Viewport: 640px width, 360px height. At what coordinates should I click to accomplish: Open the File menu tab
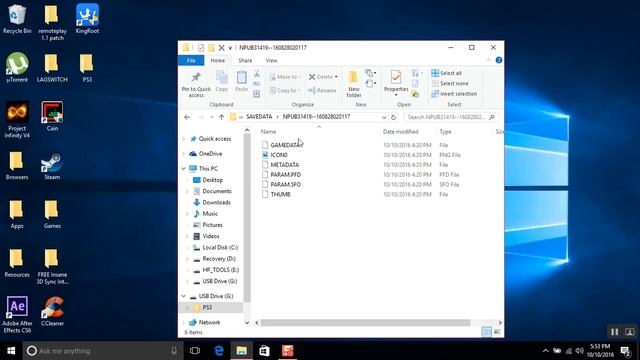[x=191, y=60]
